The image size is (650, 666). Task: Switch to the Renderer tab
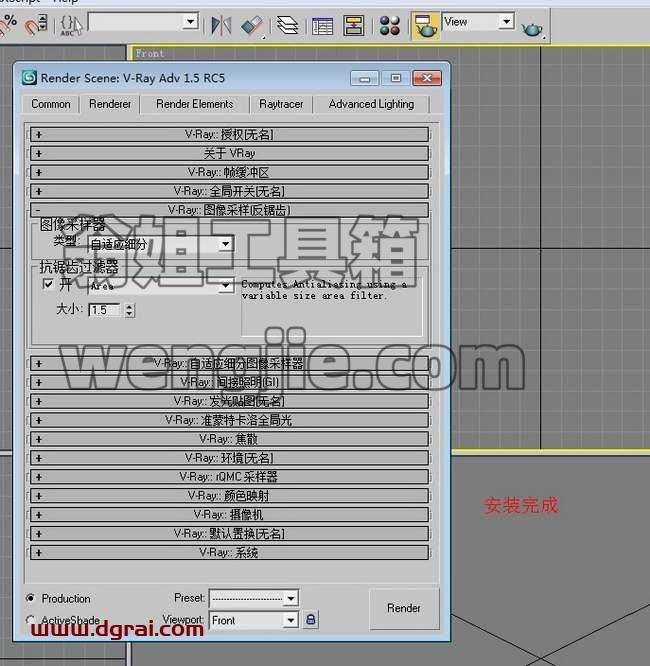[110, 104]
